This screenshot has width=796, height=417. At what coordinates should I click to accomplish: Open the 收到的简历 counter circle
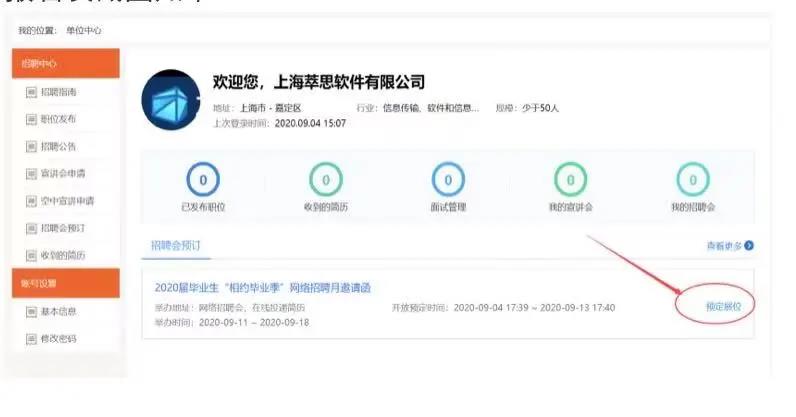[x=325, y=181]
